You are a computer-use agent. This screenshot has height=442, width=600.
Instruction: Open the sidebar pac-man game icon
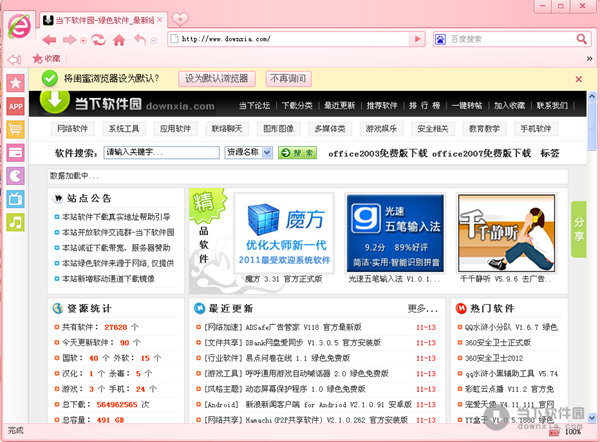point(16,176)
